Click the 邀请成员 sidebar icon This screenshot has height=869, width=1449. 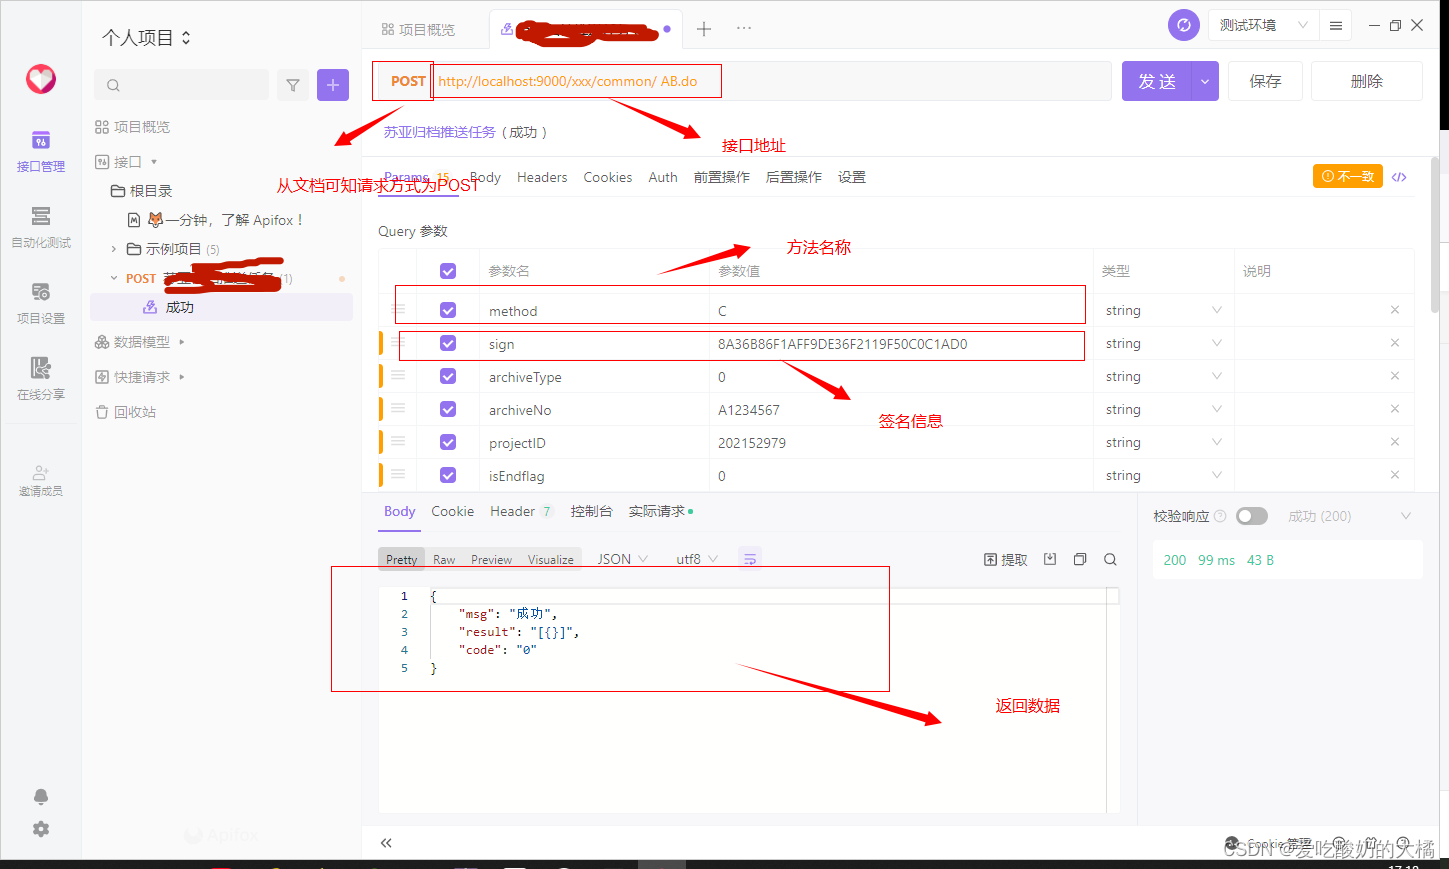click(40, 480)
